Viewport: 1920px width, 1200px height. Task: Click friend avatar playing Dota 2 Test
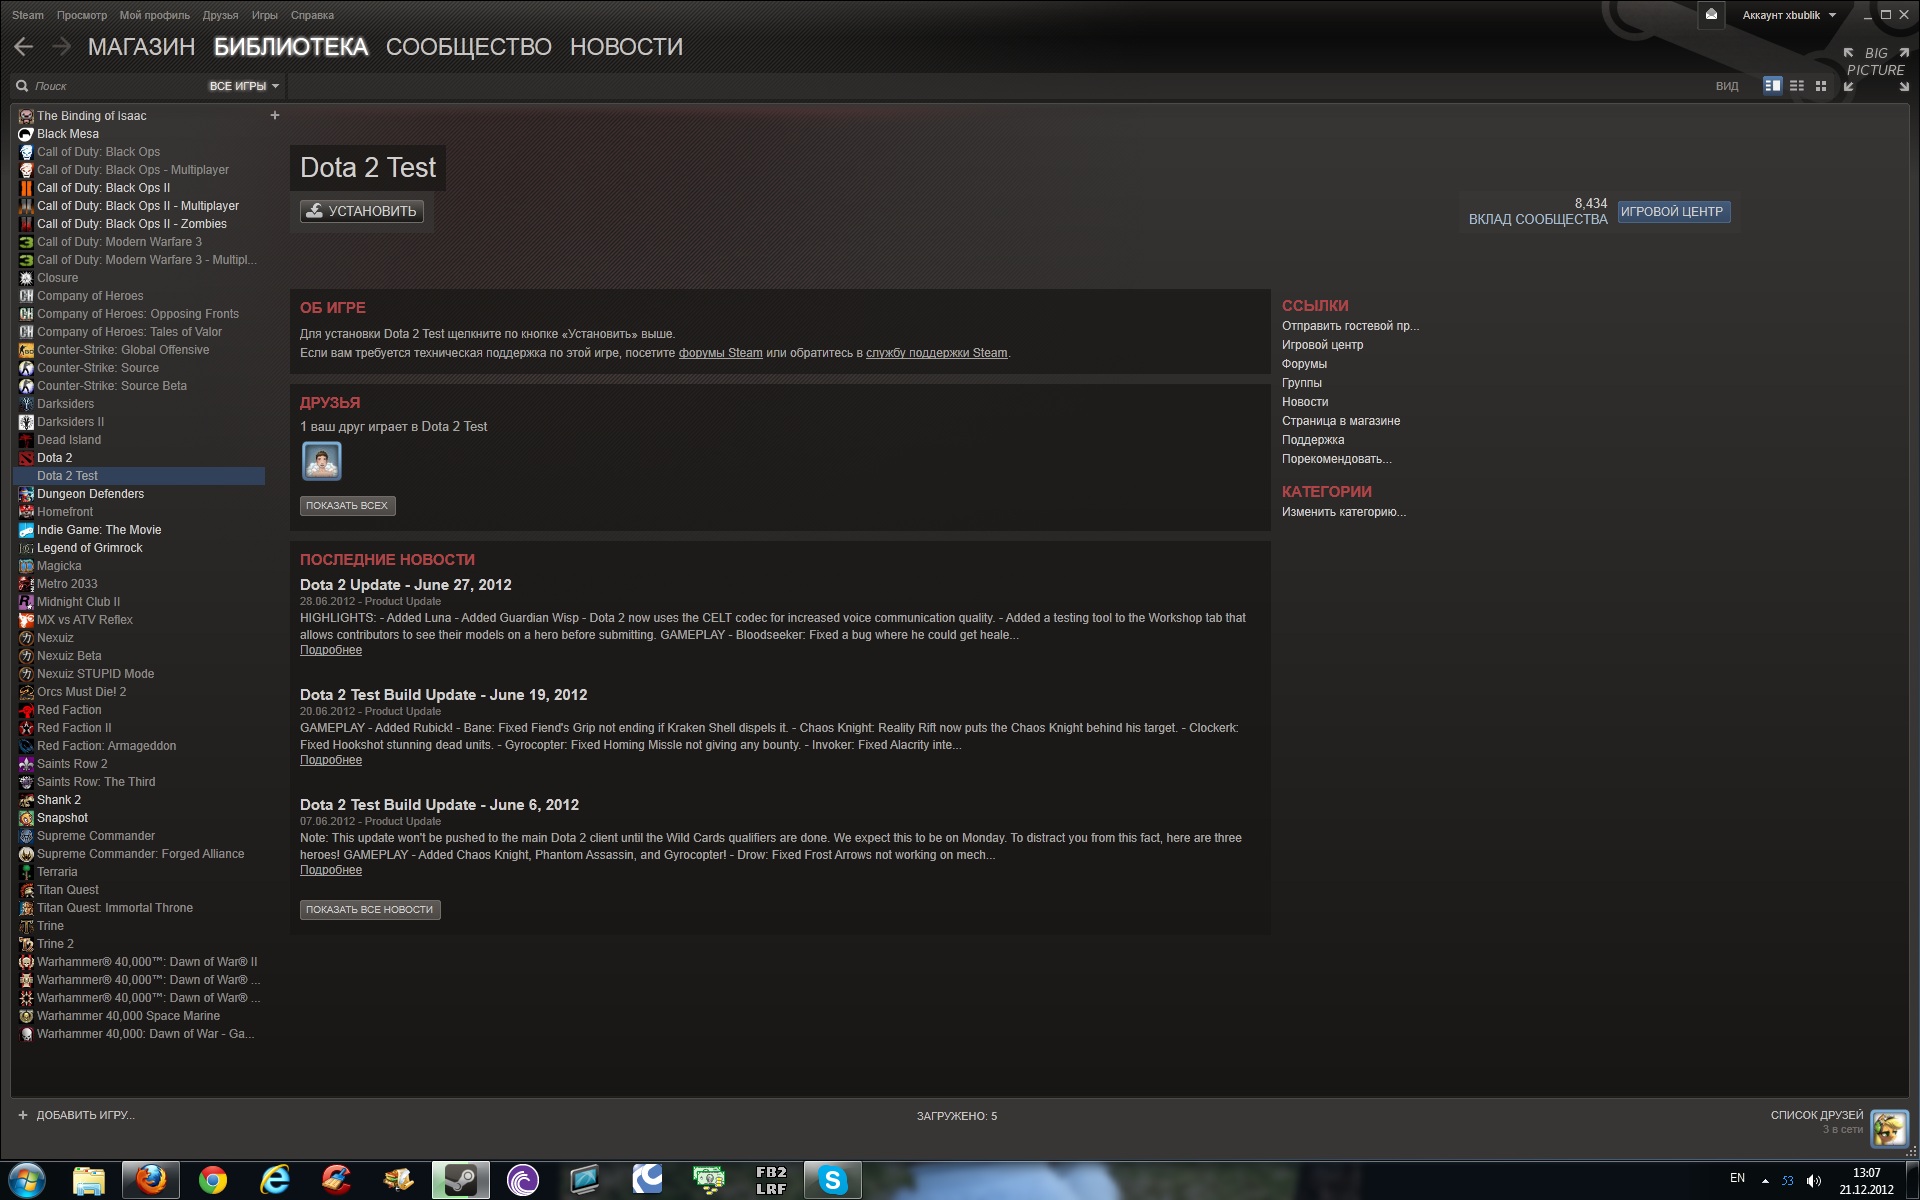321,461
